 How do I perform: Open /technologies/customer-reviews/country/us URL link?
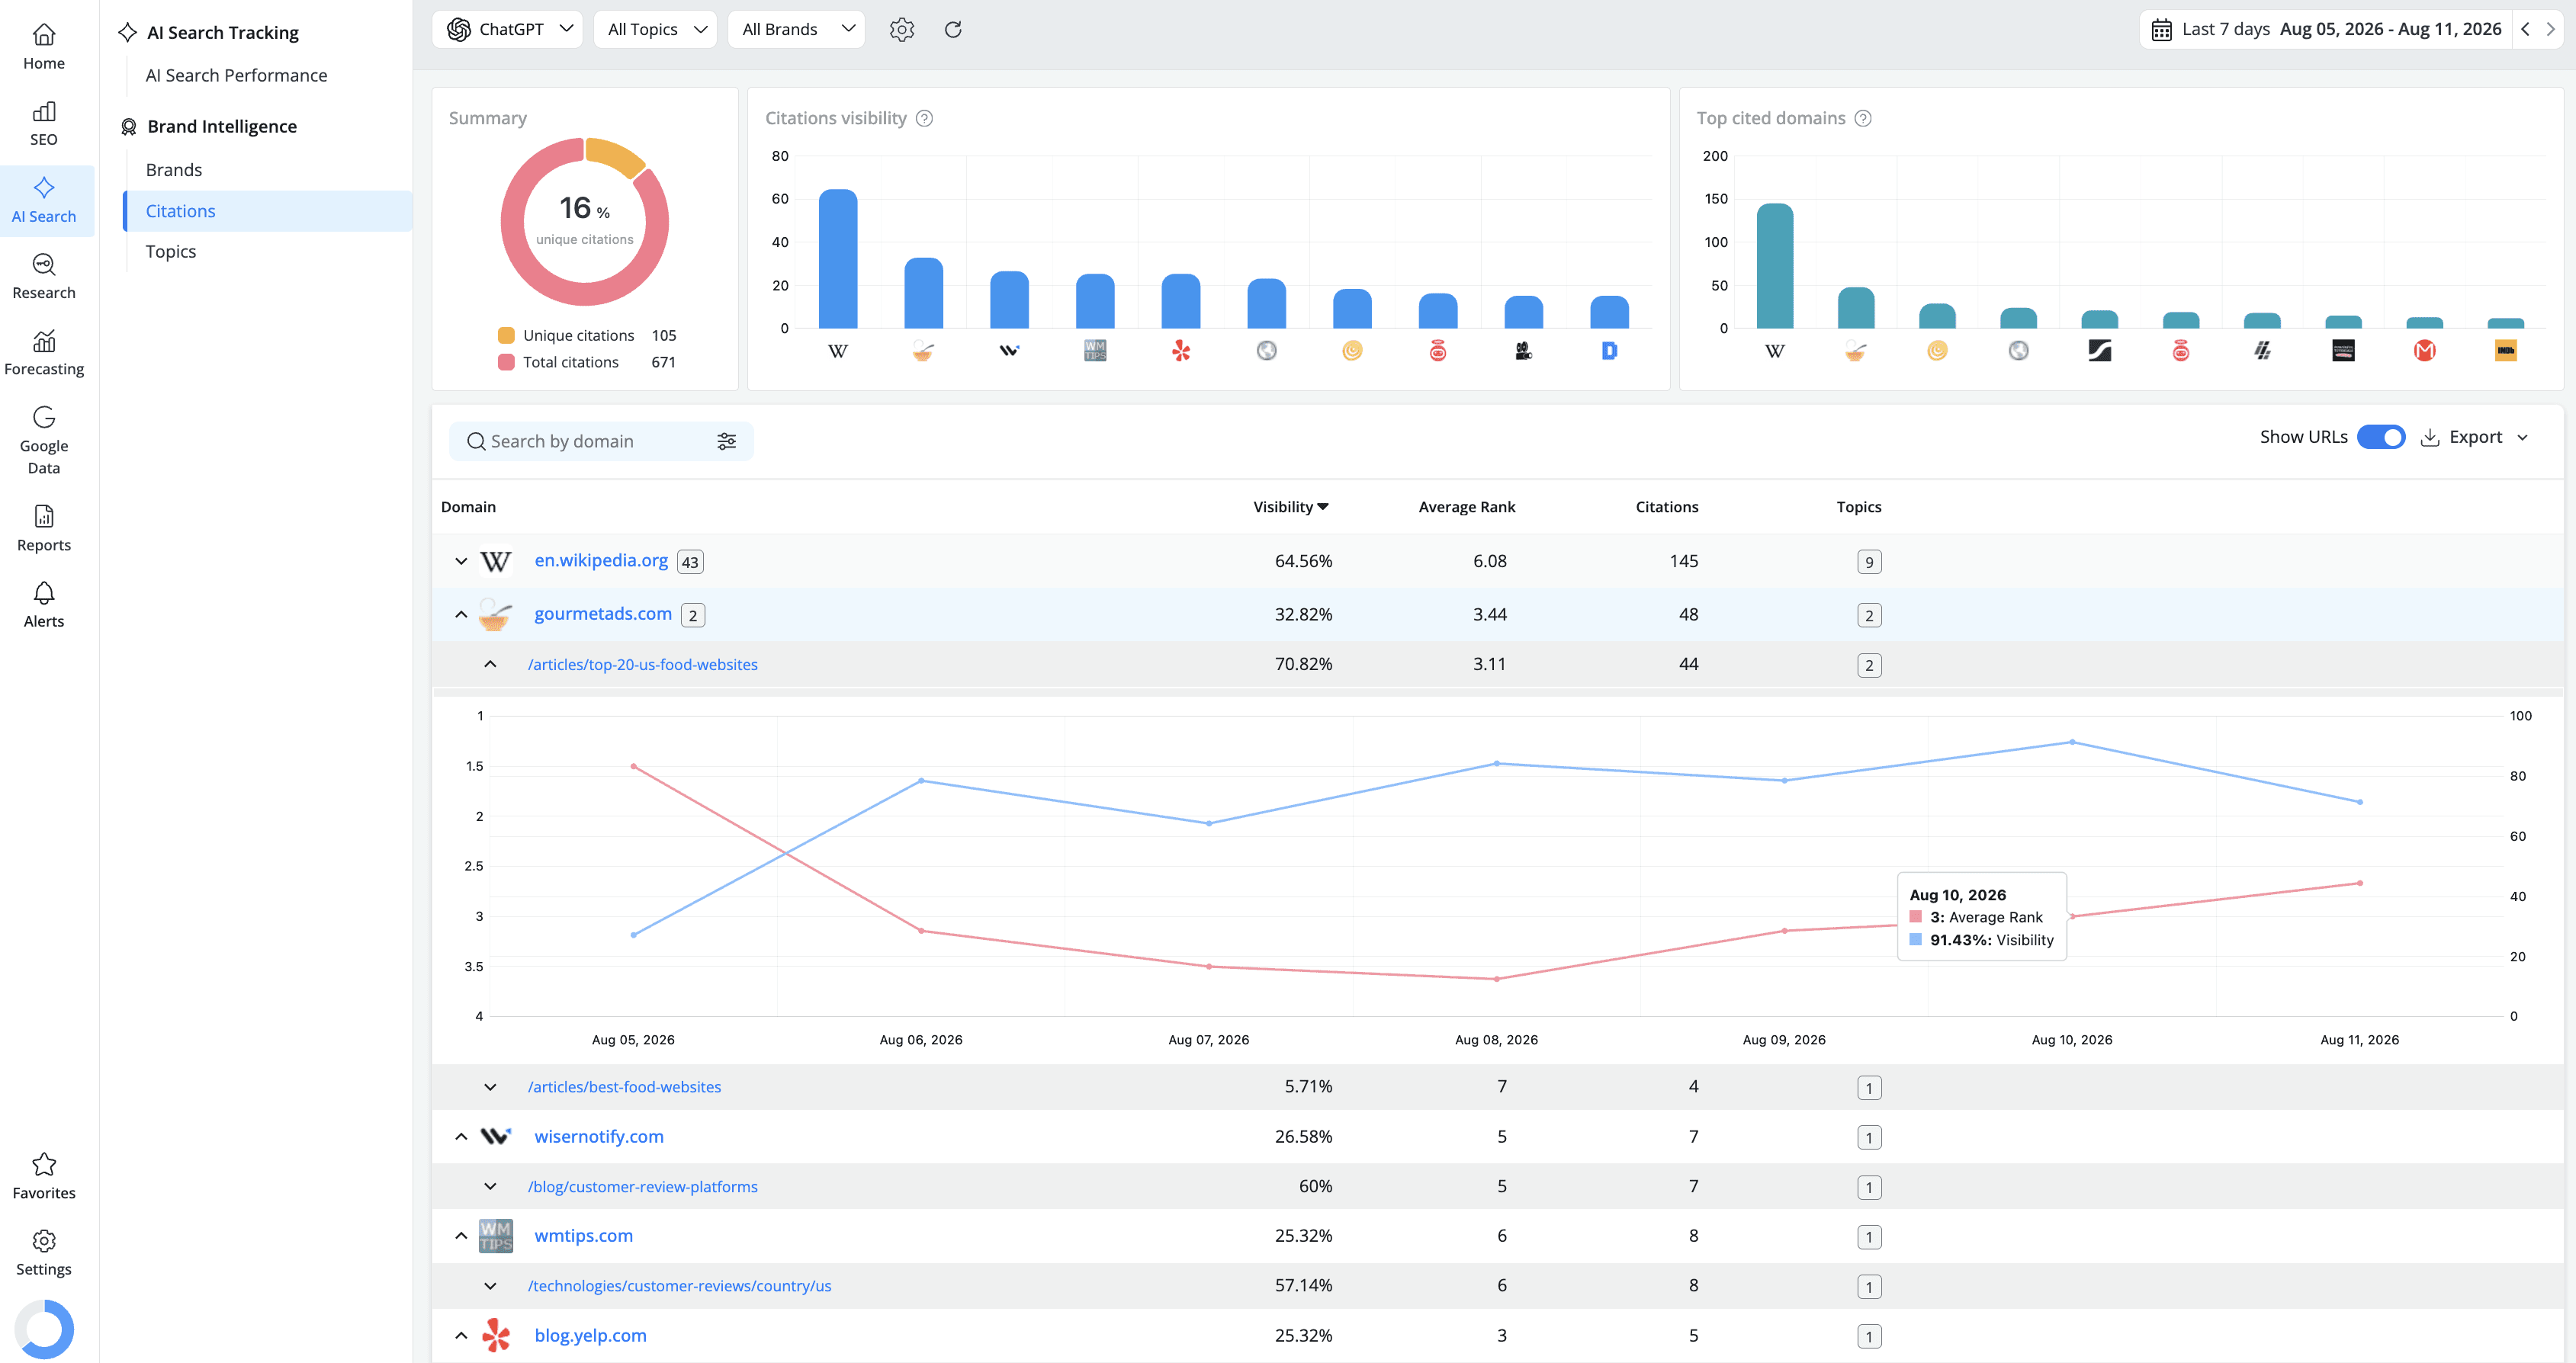pyautogui.click(x=680, y=1285)
